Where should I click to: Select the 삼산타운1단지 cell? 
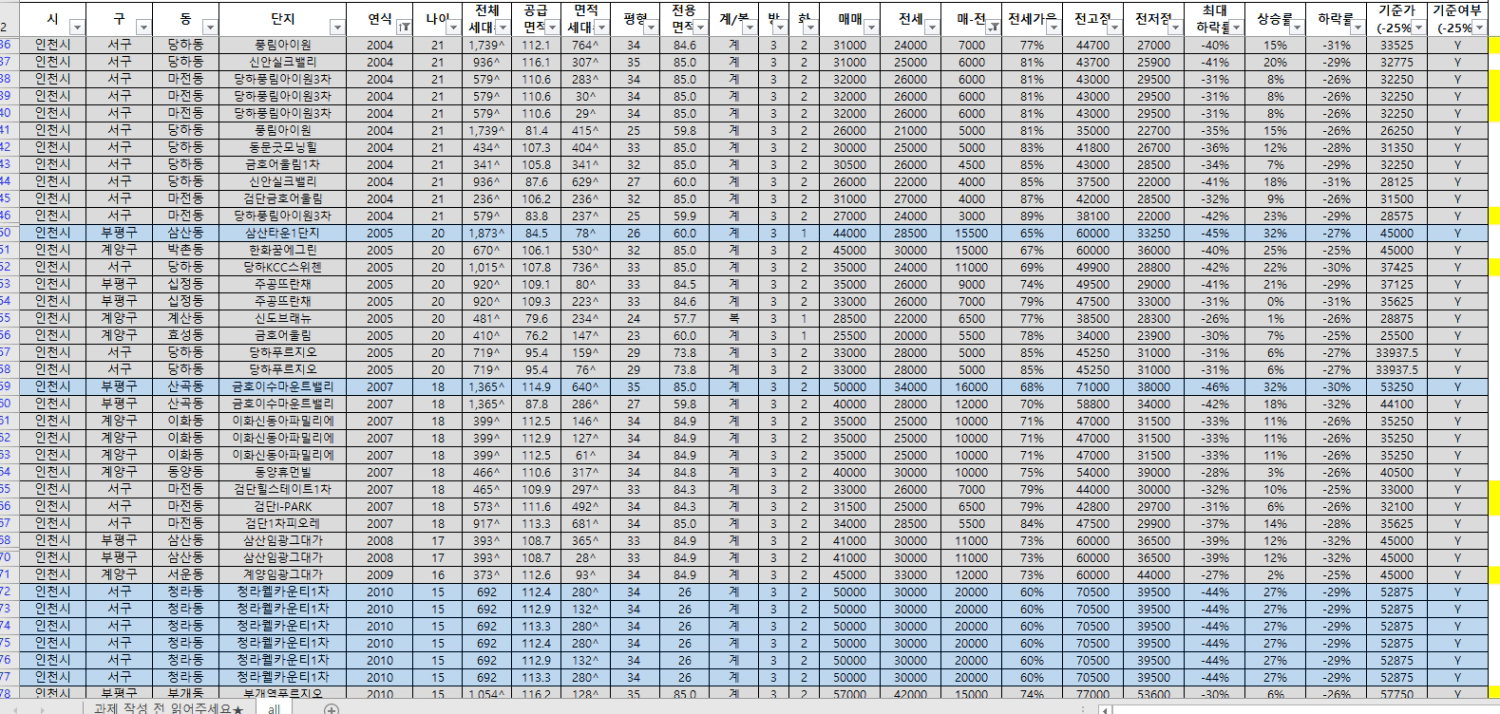[283, 233]
